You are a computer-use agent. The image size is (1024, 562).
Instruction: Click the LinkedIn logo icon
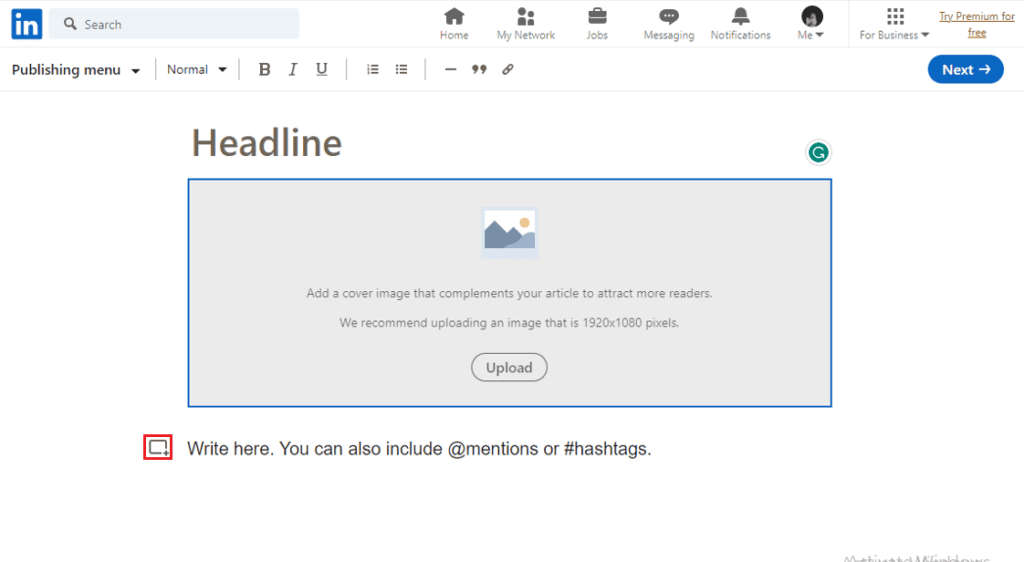27,24
